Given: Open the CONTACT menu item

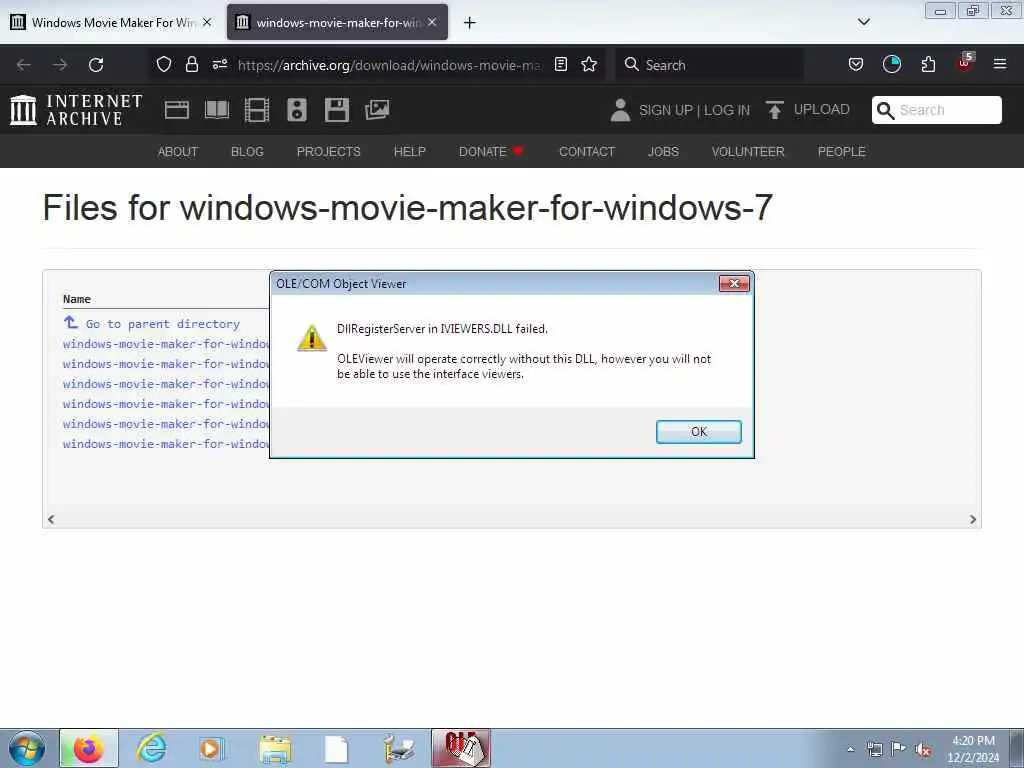Looking at the screenshot, I should [586, 152].
